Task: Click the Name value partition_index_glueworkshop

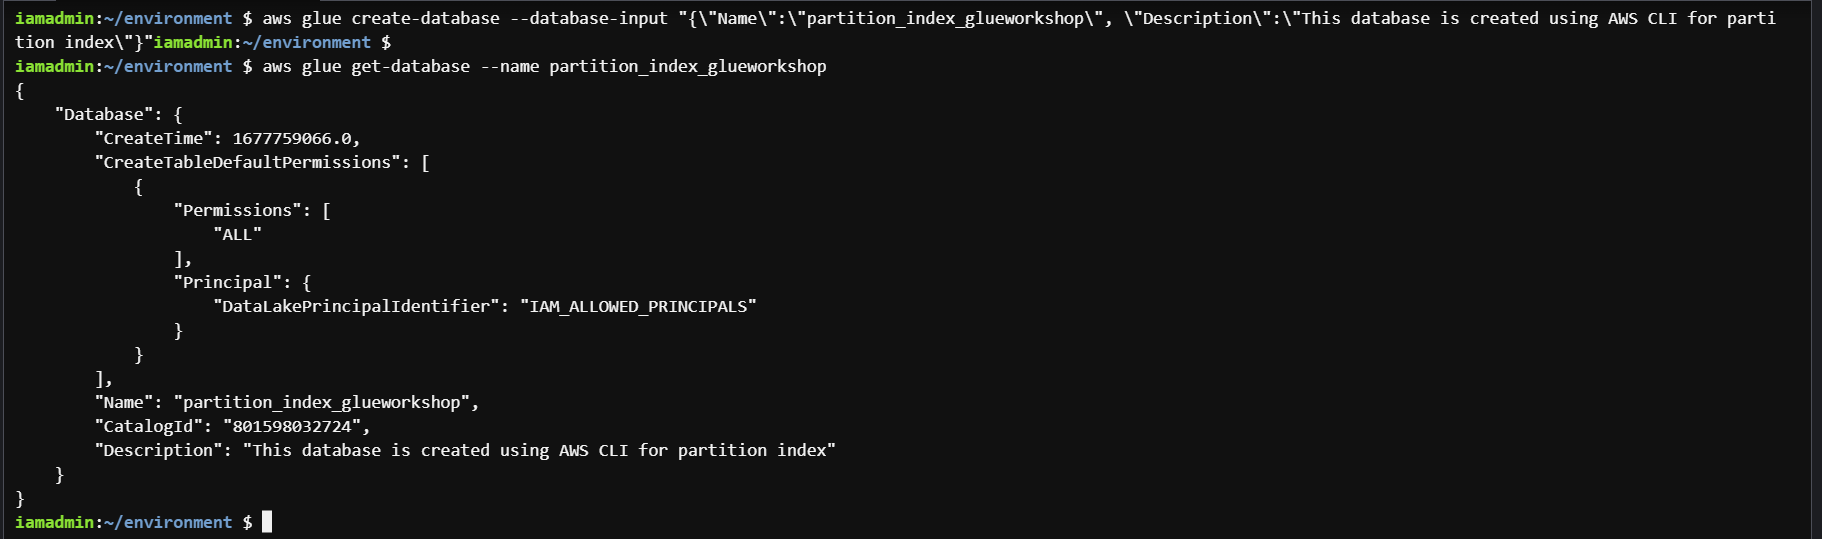Action: click(x=326, y=402)
